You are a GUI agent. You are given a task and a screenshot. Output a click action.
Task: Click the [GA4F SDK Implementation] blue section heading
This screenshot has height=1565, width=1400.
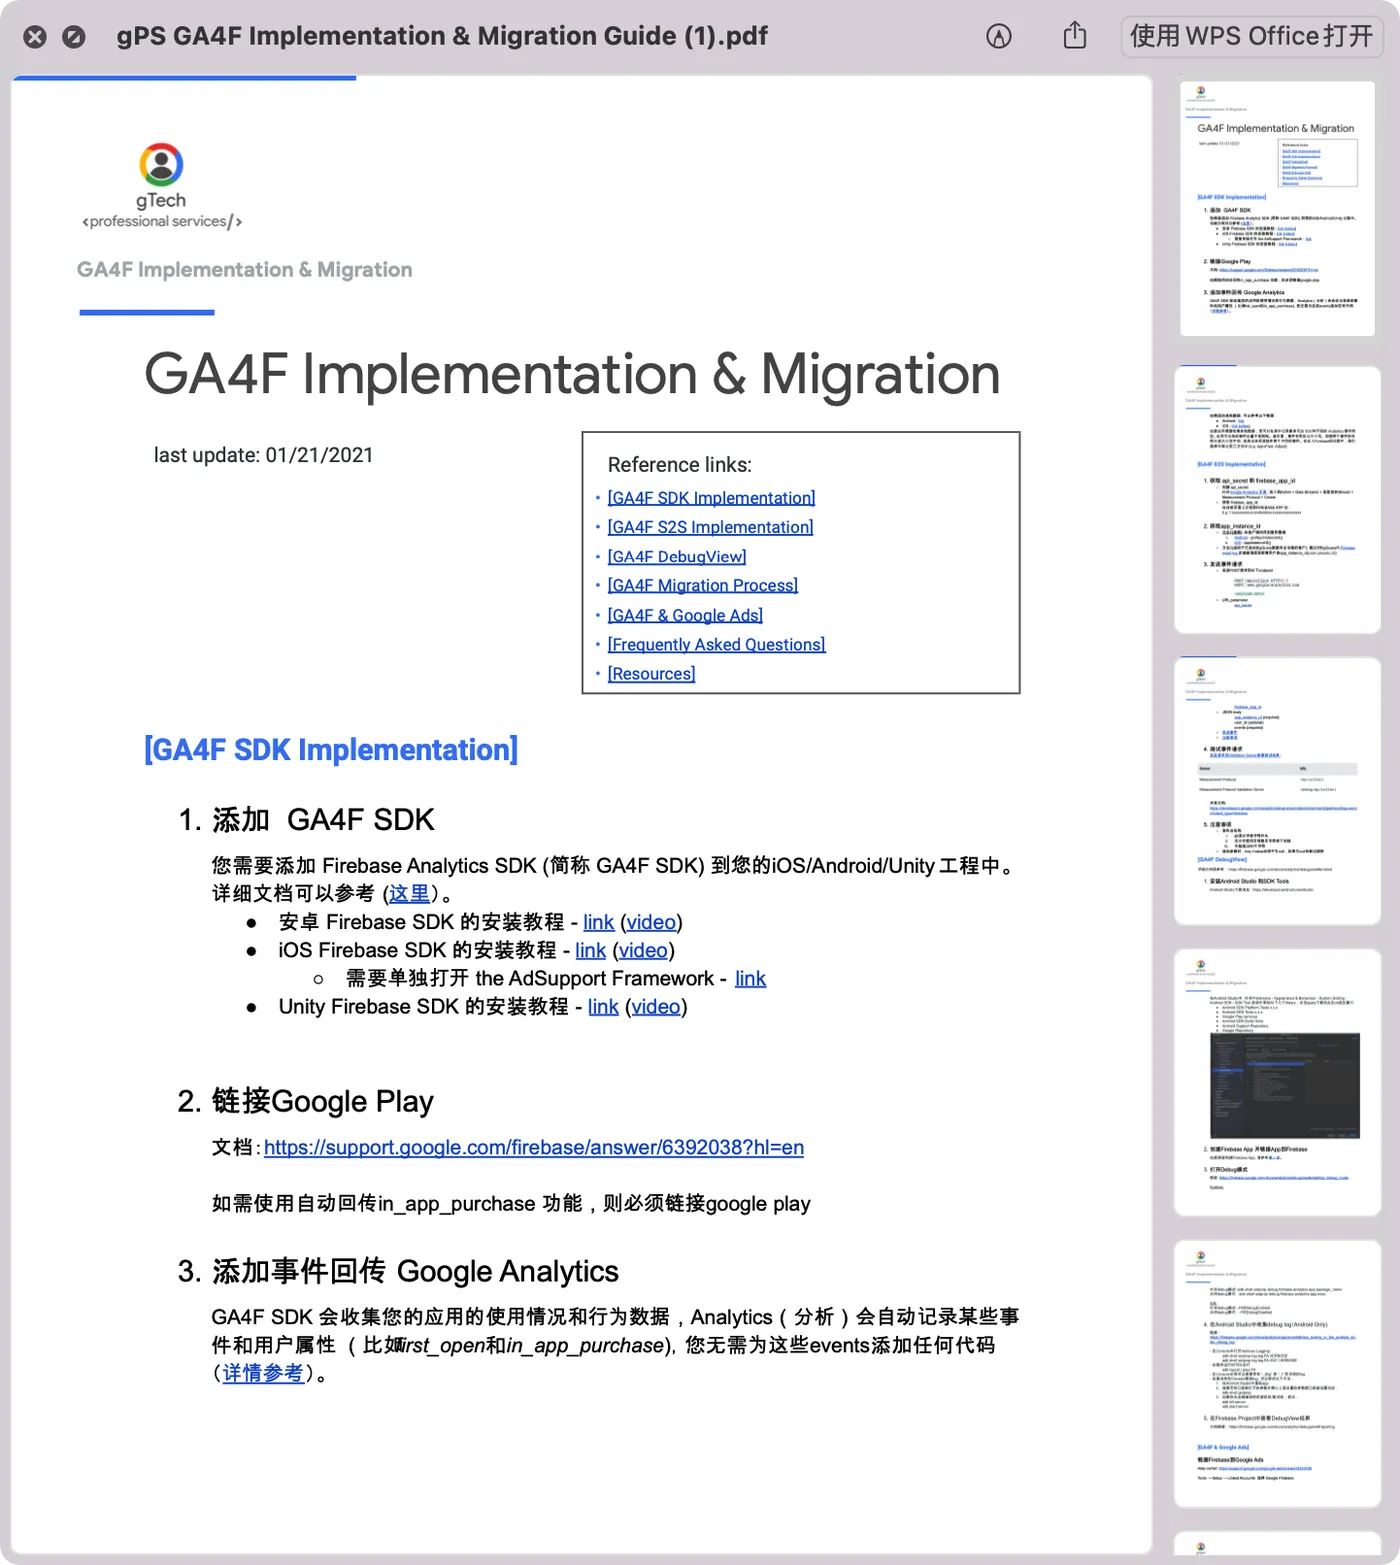tap(331, 750)
